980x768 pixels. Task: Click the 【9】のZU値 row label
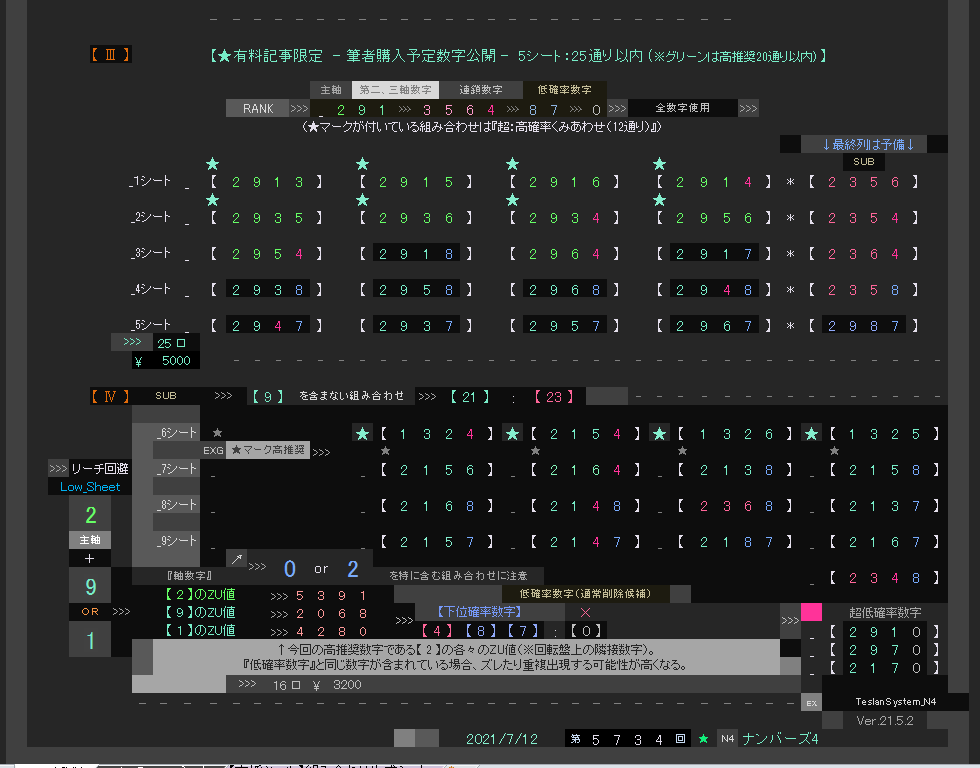(199, 612)
